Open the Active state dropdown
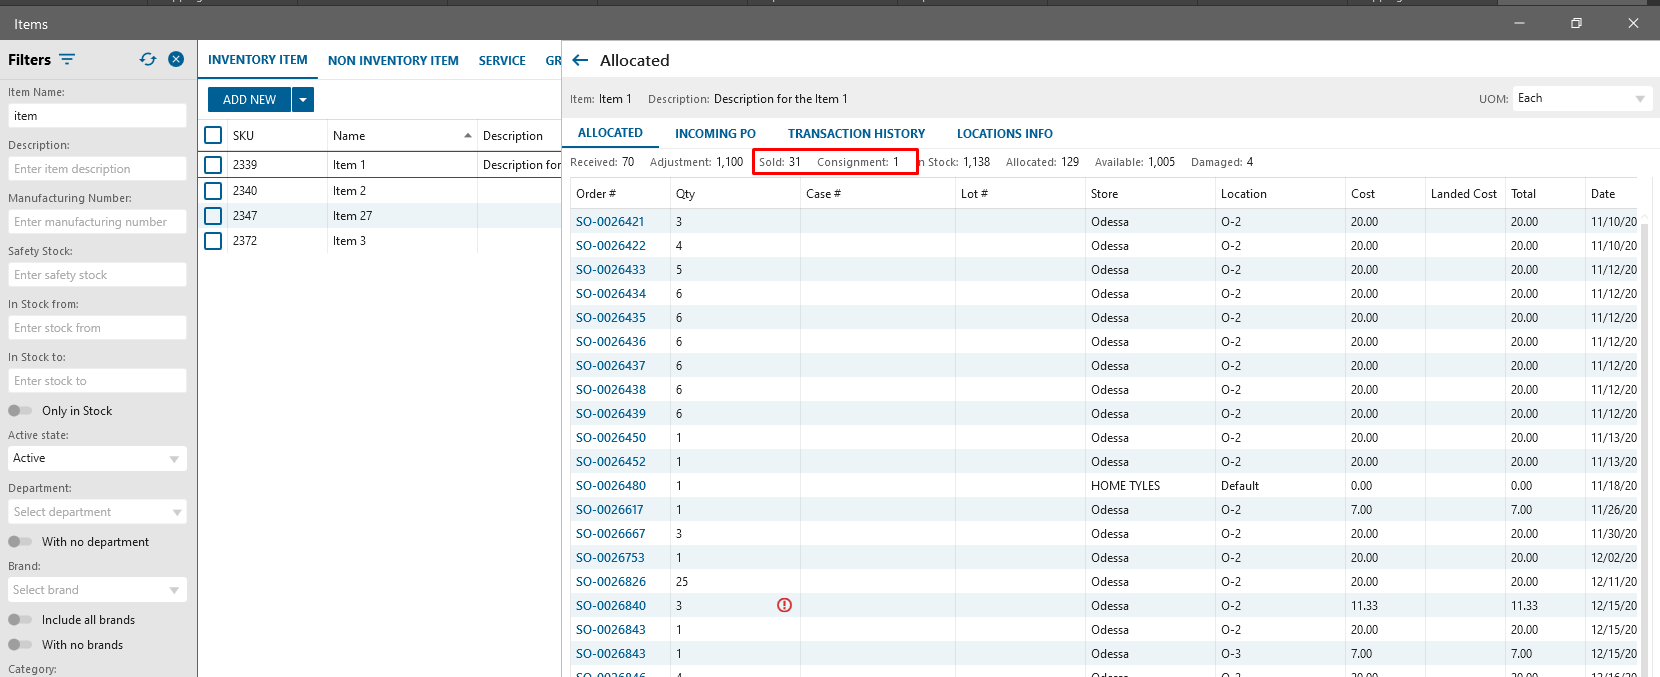The image size is (1660, 677). (x=97, y=458)
